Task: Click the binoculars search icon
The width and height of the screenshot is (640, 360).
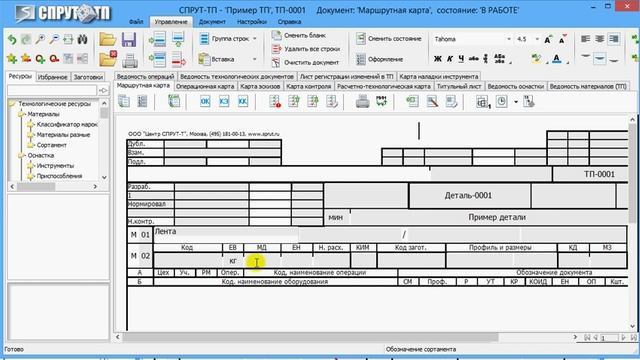Action: click(x=82, y=39)
